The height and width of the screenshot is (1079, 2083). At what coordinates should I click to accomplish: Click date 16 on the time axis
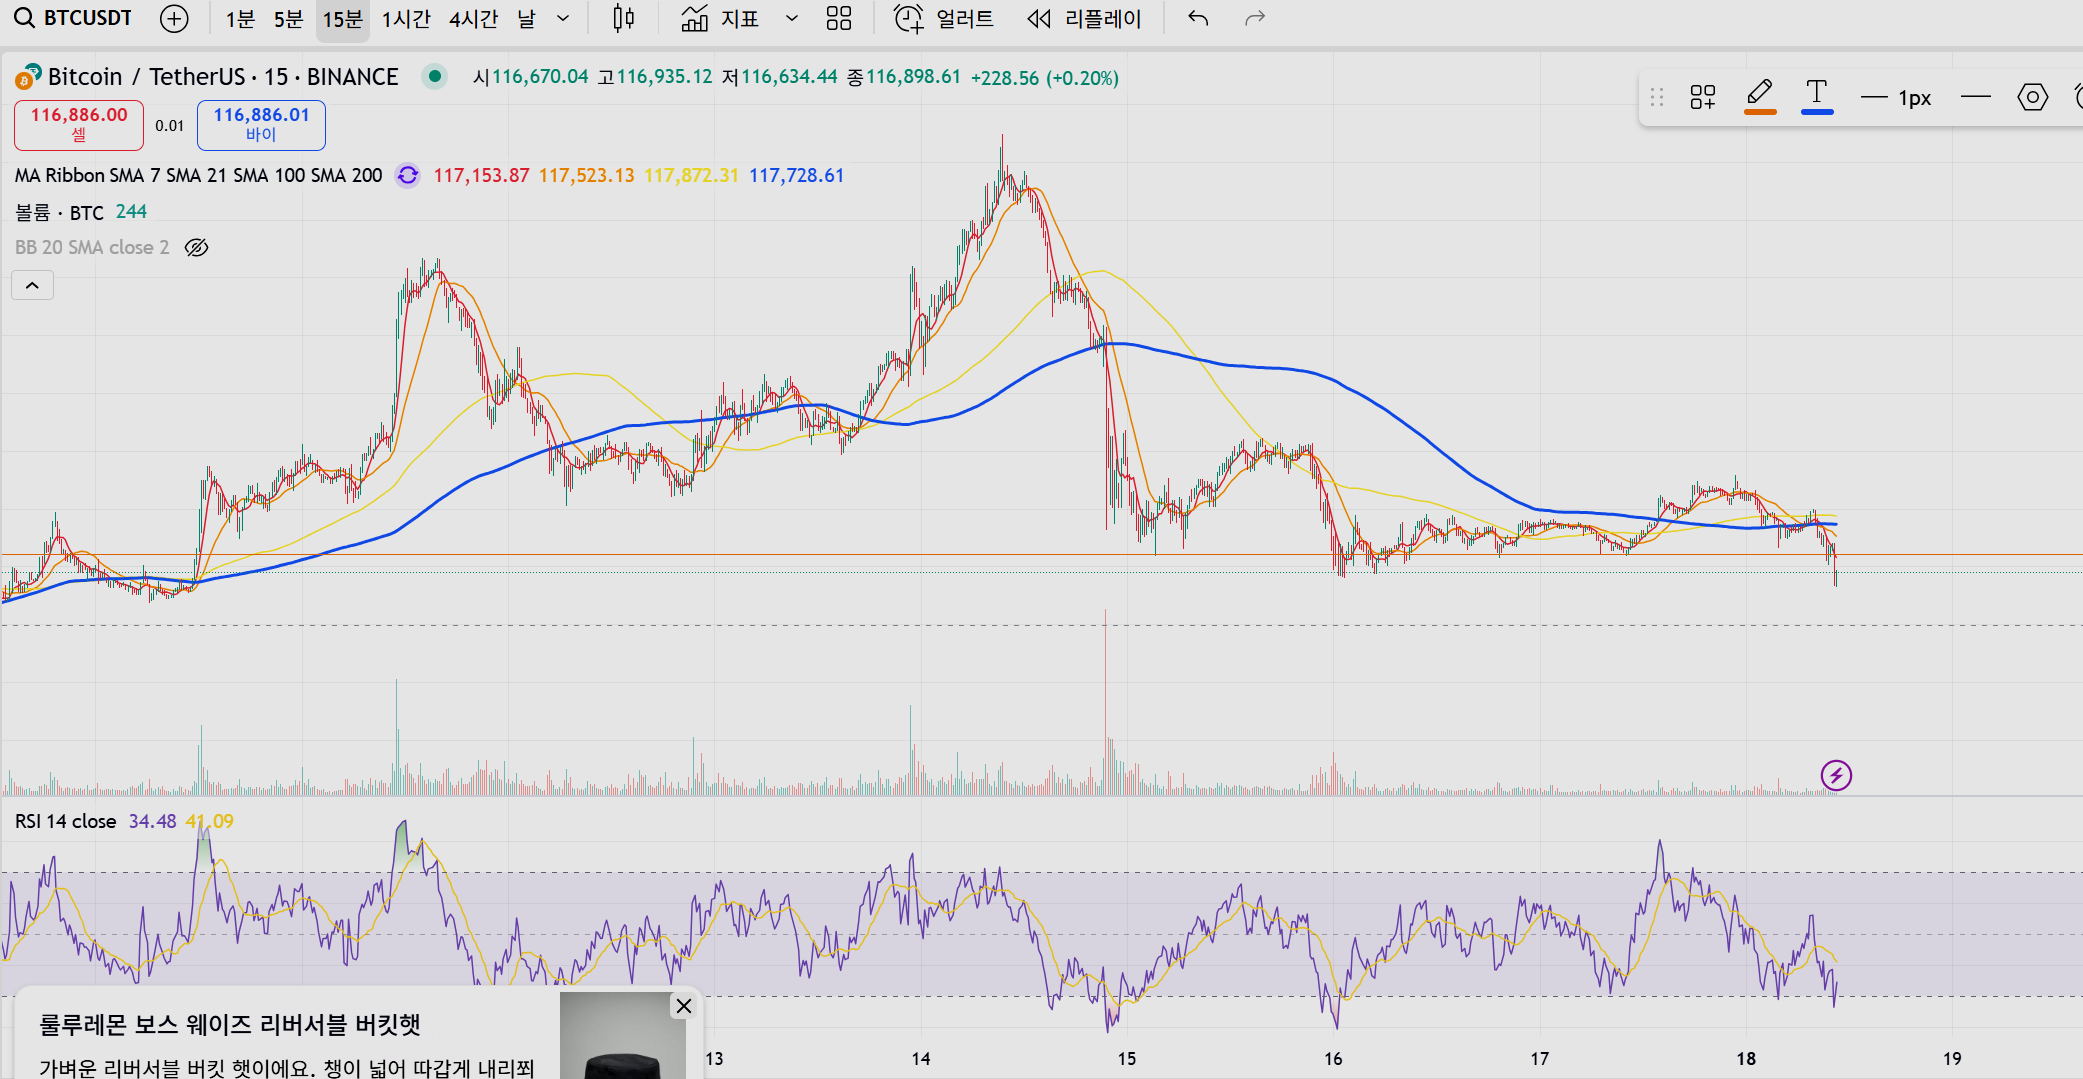pyautogui.click(x=1333, y=1059)
